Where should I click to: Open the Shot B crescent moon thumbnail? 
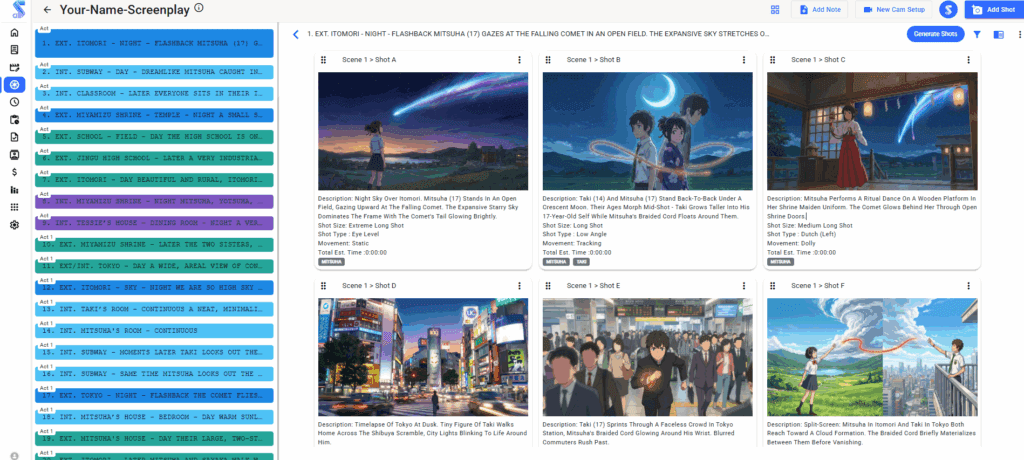[x=647, y=131]
